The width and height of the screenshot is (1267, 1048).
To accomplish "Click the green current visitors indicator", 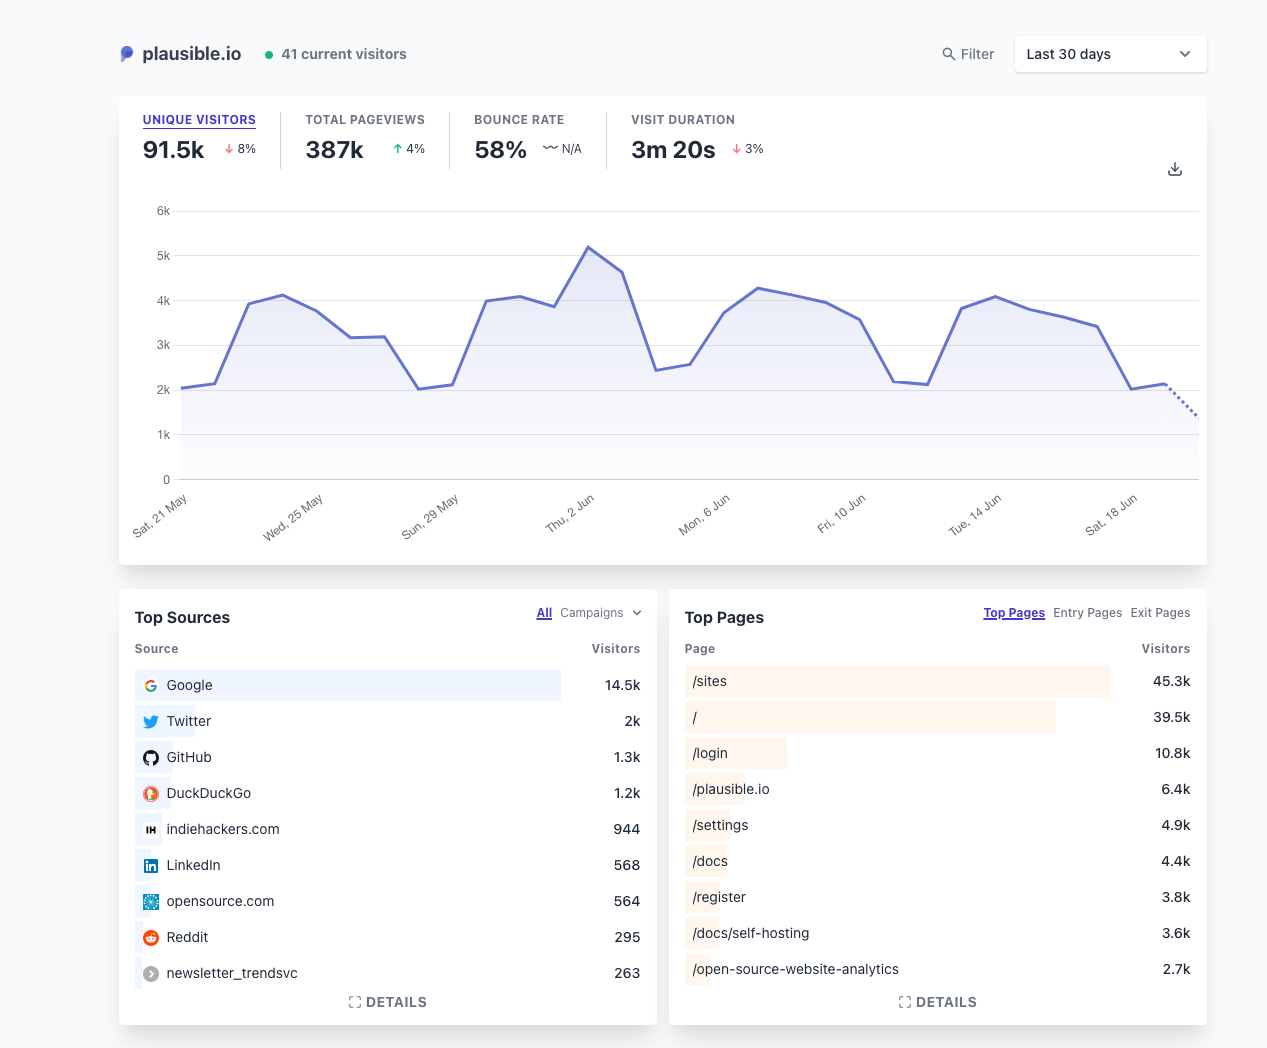I will [269, 55].
